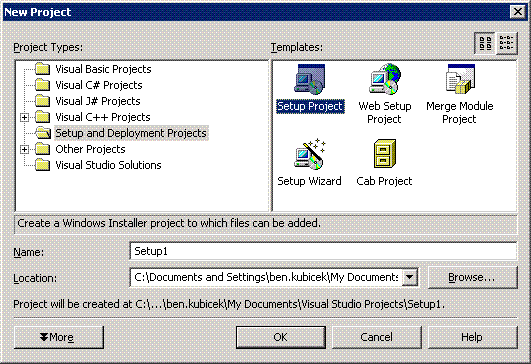Select Visual C# Projects in tree

point(99,85)
